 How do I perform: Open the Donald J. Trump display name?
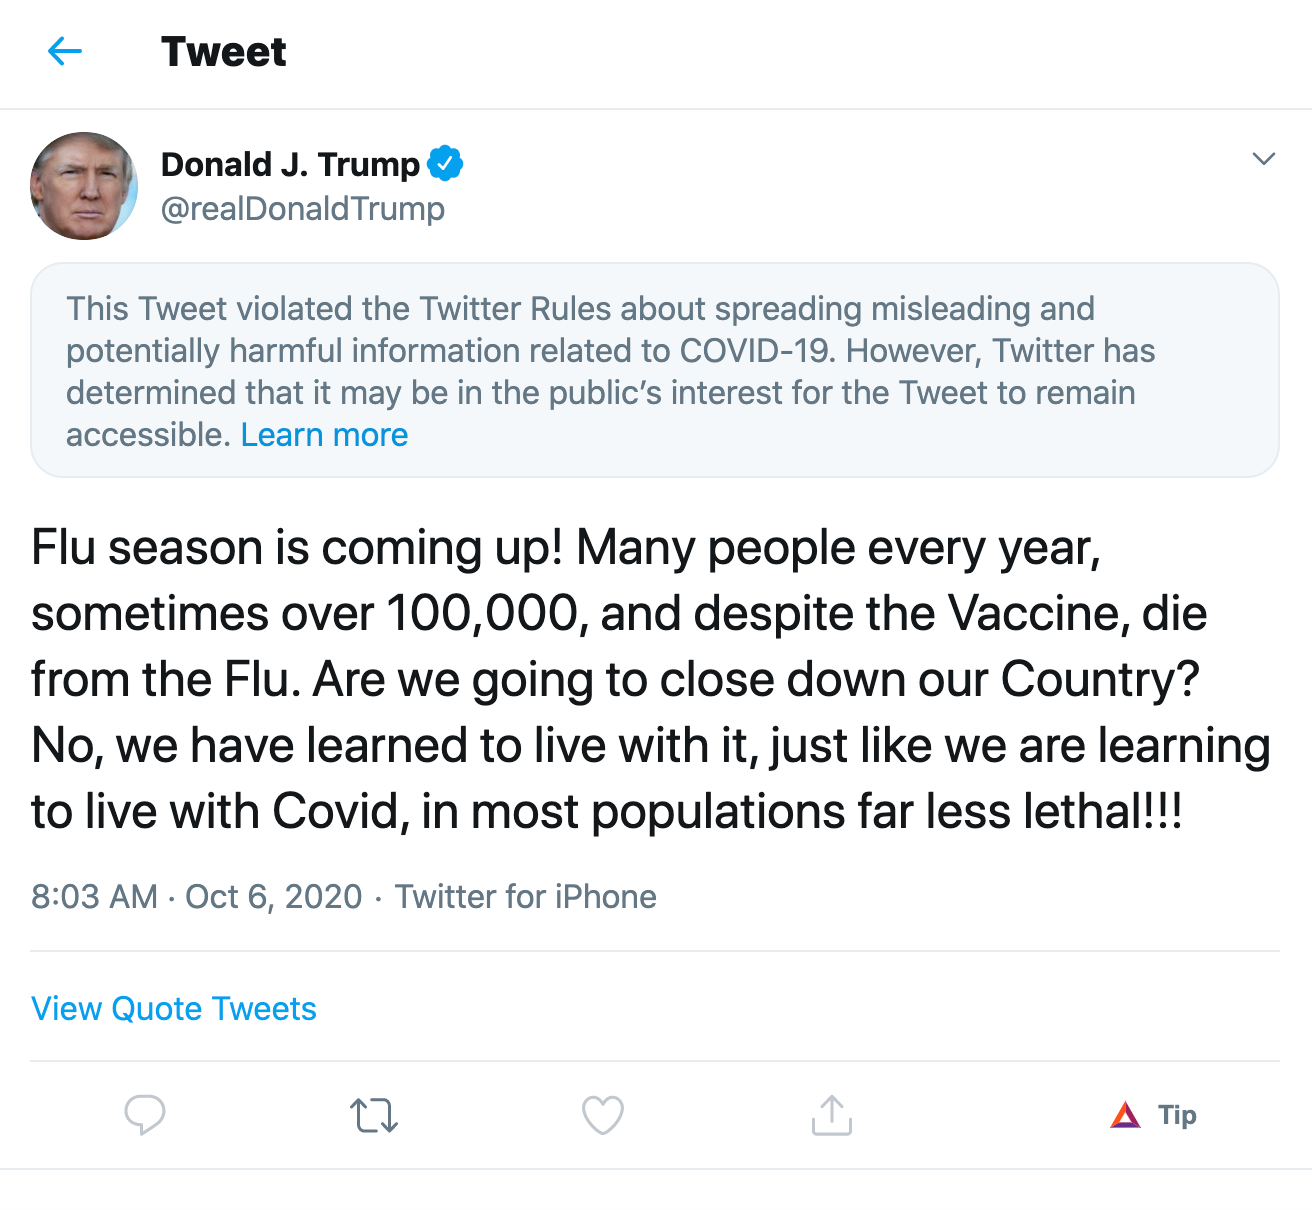tap(290, 164)
